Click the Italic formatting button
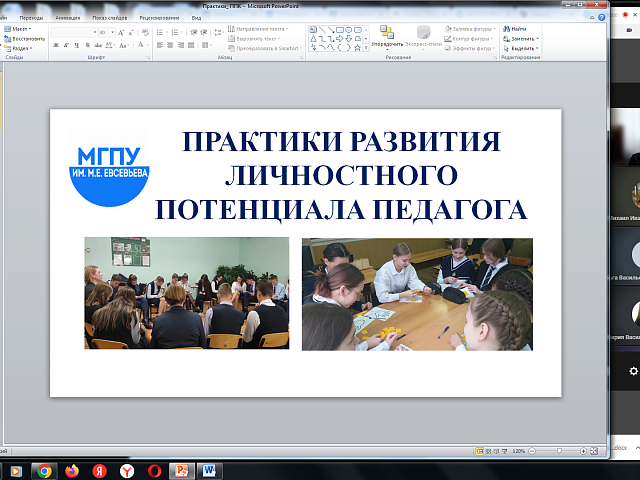The width and height of the screenshot is (640, 480). (67, 45)
